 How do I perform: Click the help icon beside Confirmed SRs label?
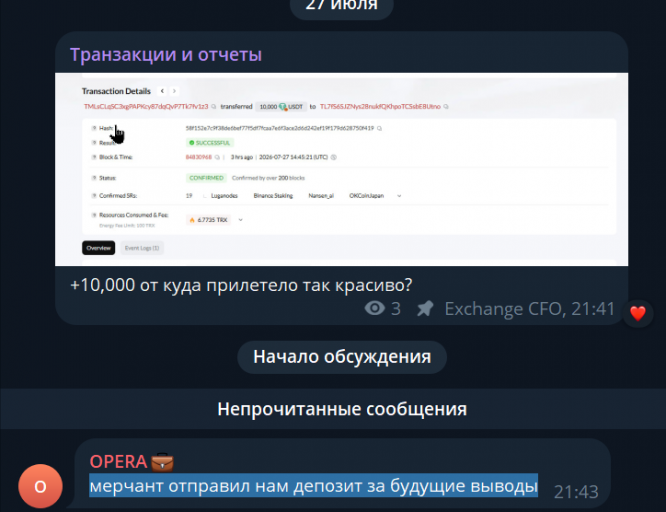click(x=94, y=196)
